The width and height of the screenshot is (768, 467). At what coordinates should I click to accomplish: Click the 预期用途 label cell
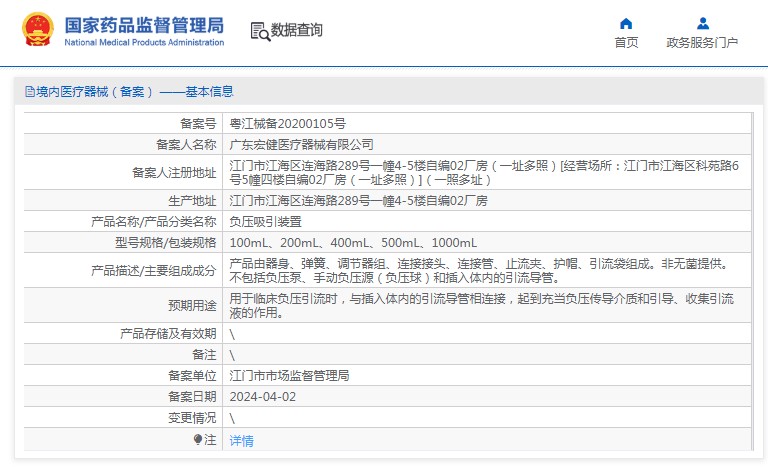coord(123,305)
